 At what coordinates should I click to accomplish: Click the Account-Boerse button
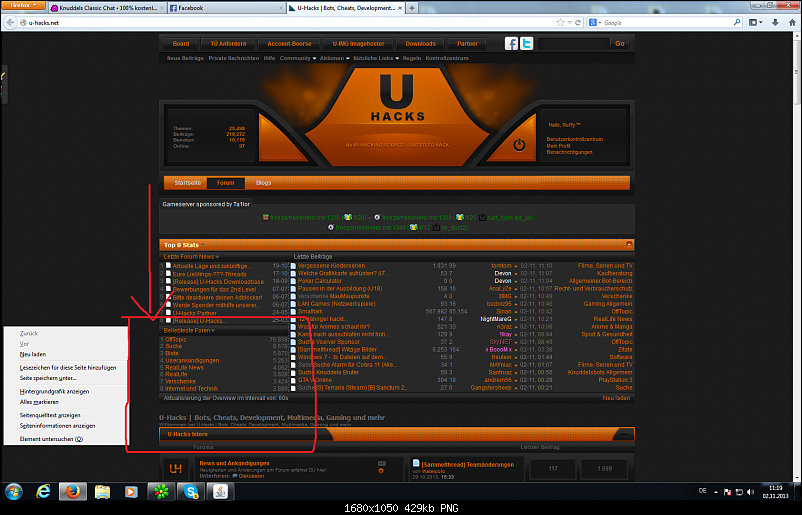point(289,44)
